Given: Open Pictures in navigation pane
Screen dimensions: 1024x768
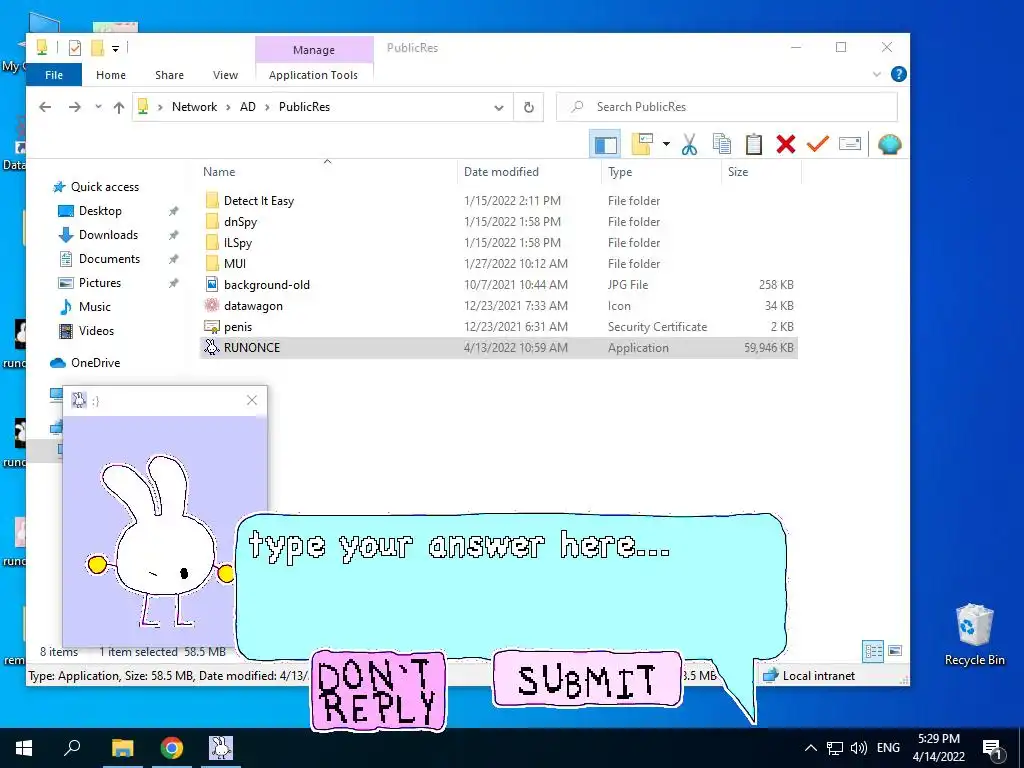Looking at the screenshot, I should [100, 283].
